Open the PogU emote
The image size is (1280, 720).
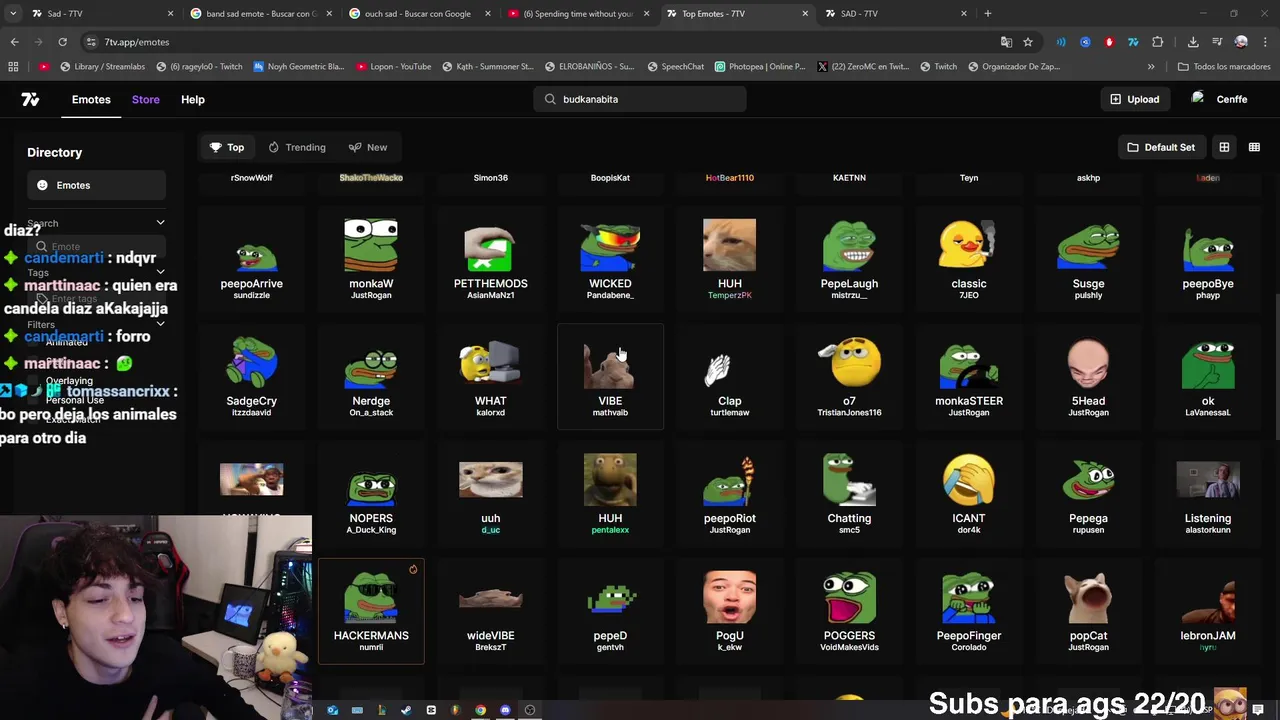pyautogui.click(x=730, y=612)
